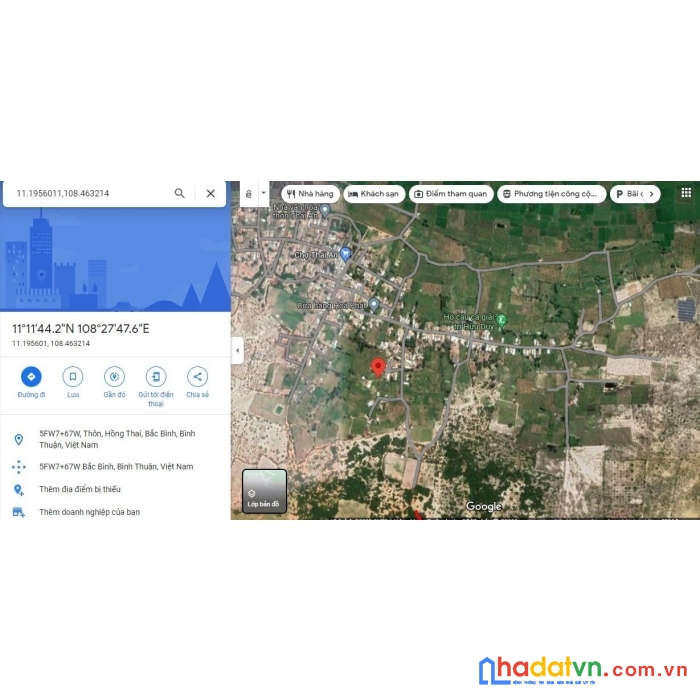Clear the search with the X button

(211, 193)
